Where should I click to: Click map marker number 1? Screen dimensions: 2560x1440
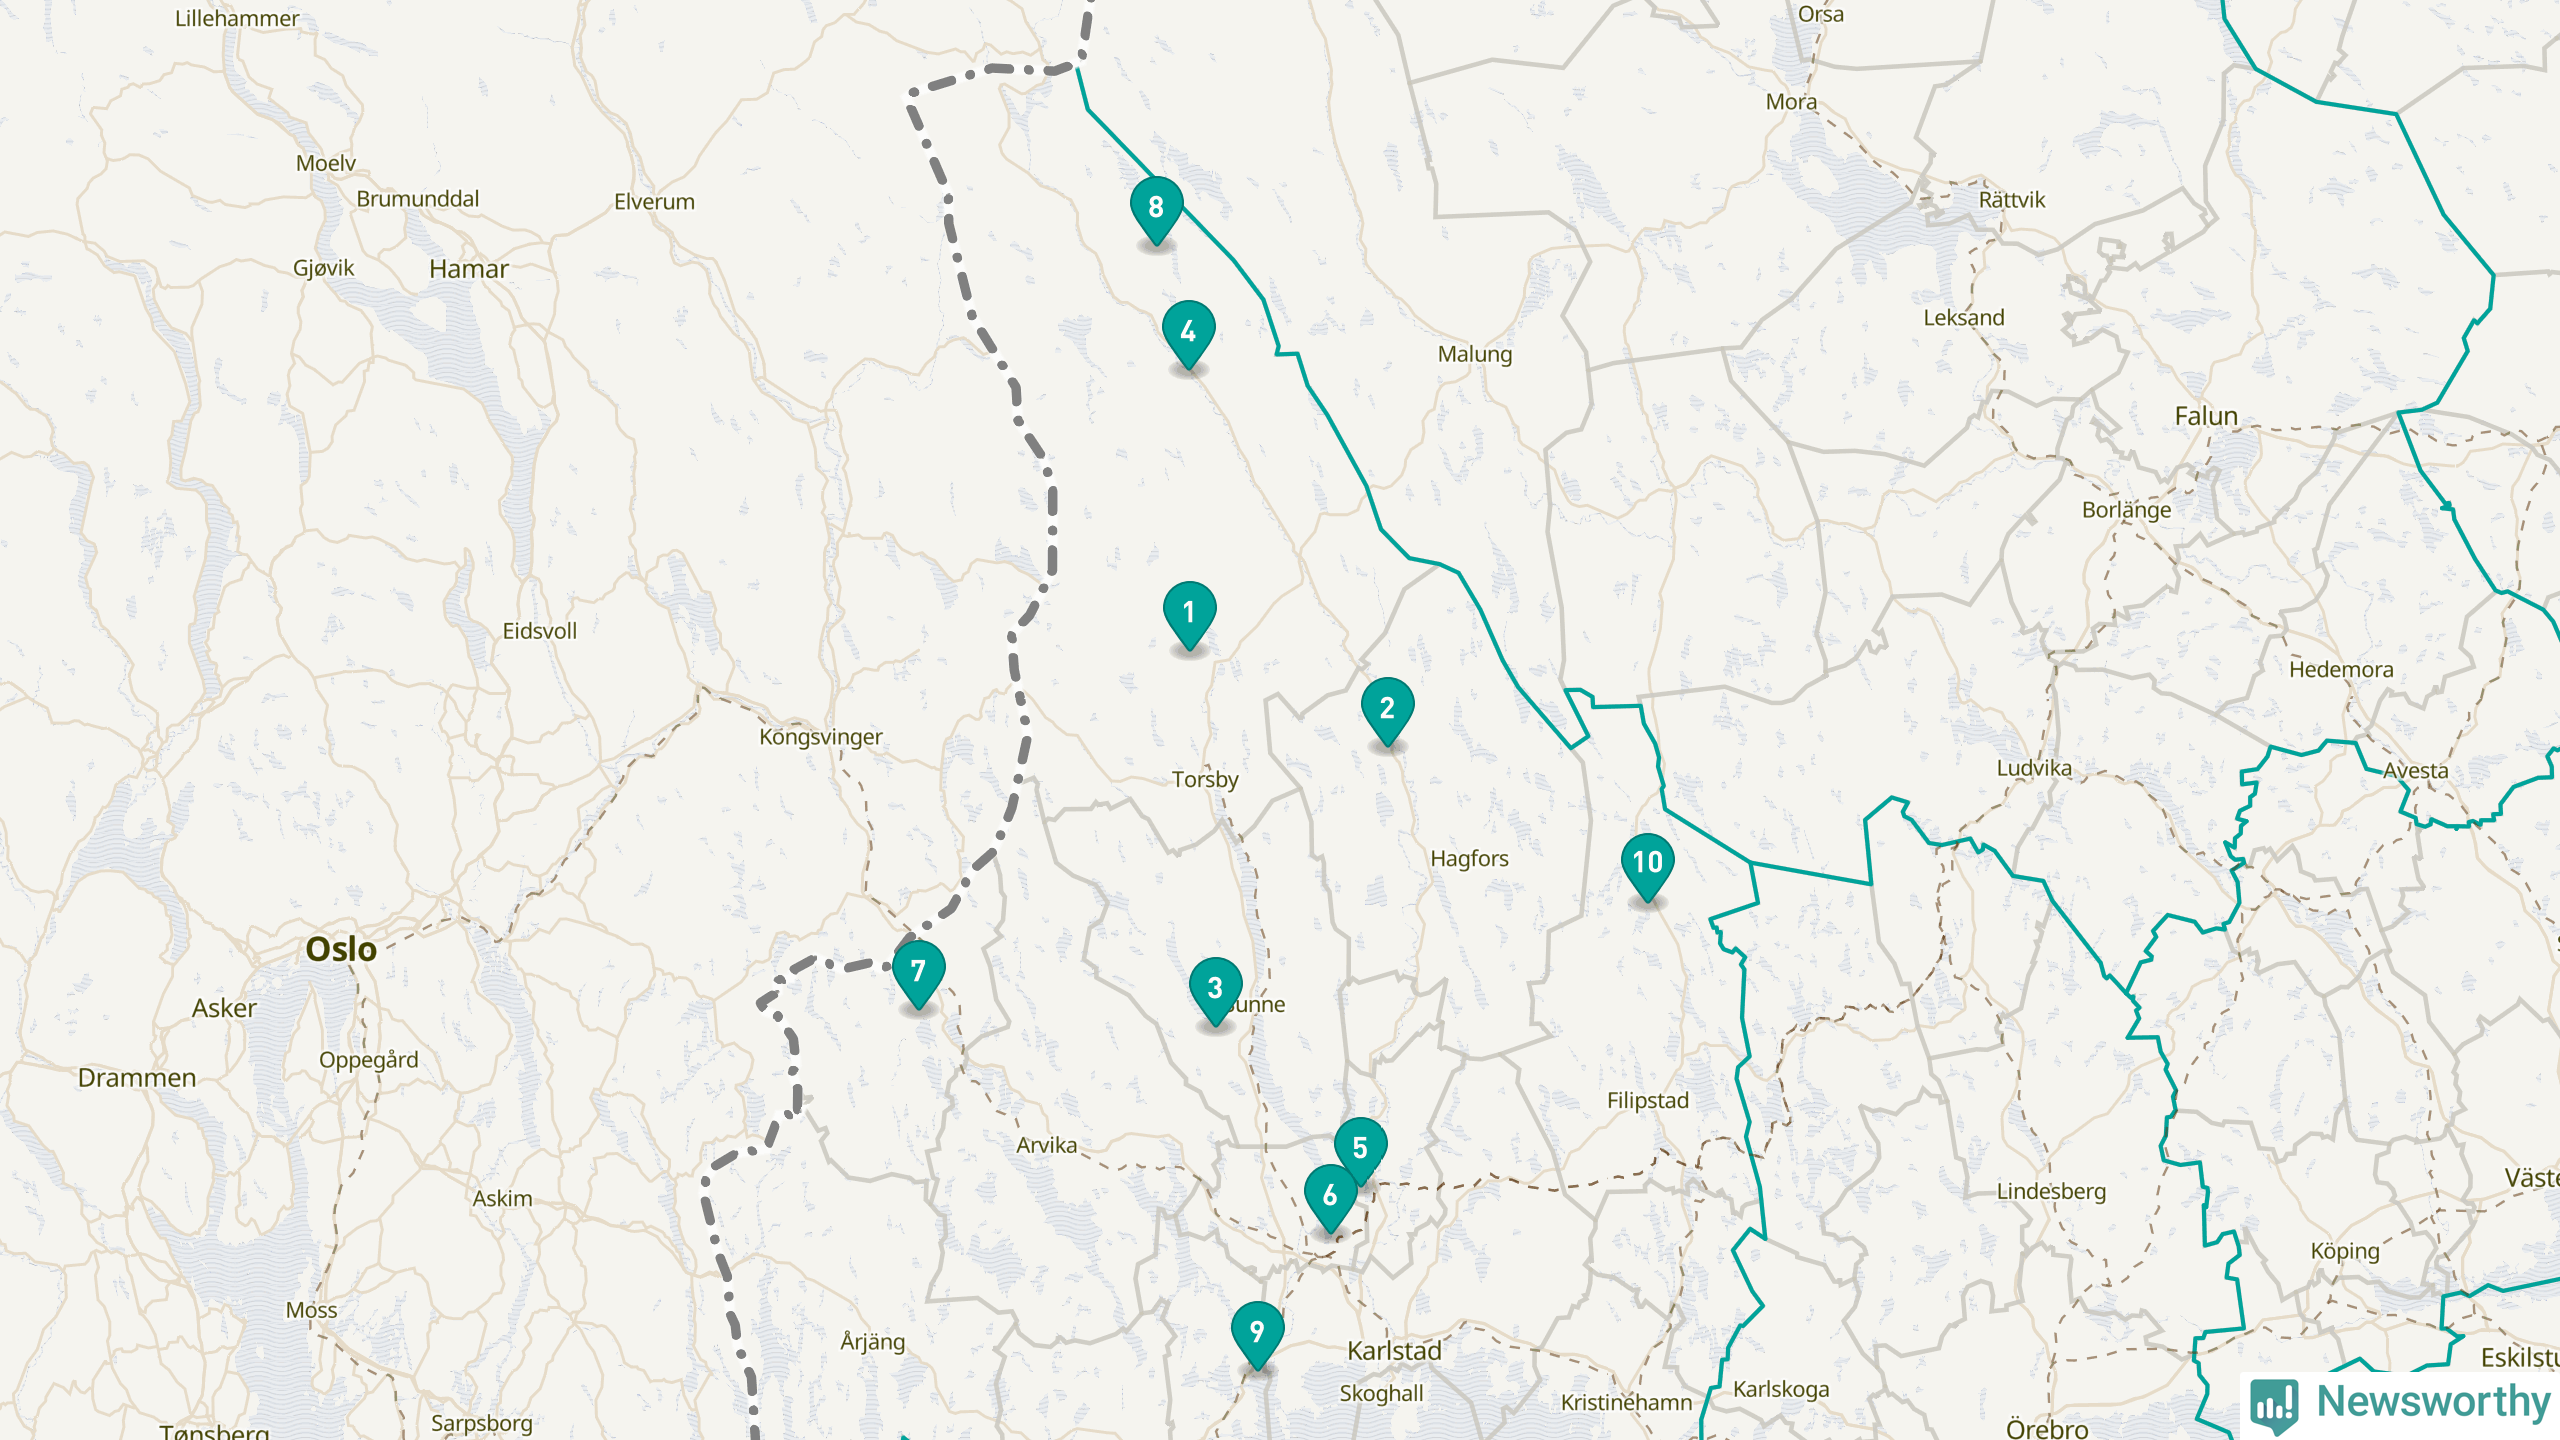[x=1189, y=616]
